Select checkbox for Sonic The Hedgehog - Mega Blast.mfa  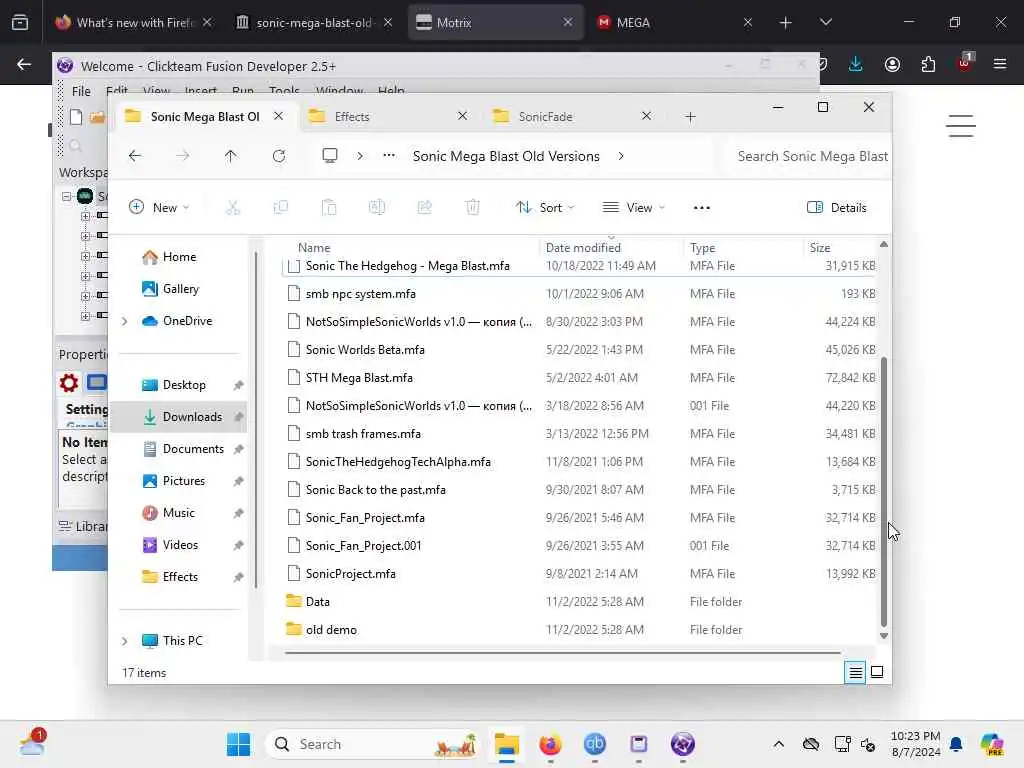[x=294, y=266]
